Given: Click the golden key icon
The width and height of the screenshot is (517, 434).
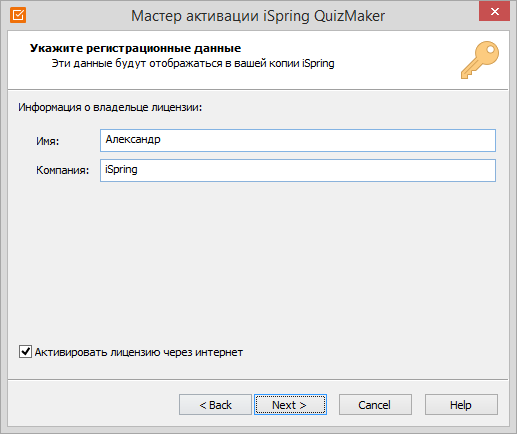Looking at the screenshot, I should pyautogui.click(x=480, y=60).
